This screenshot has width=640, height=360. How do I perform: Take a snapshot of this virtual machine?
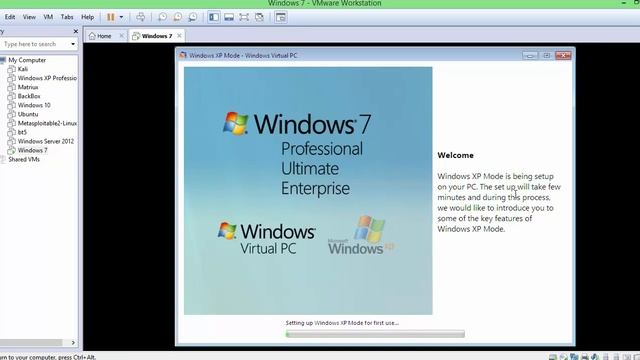click(x=162, y=17)
